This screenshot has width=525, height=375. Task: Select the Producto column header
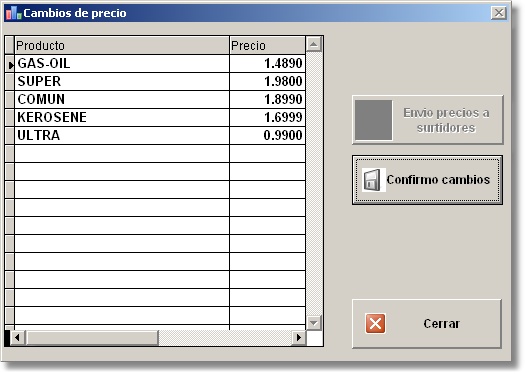(x=122, y=46)
